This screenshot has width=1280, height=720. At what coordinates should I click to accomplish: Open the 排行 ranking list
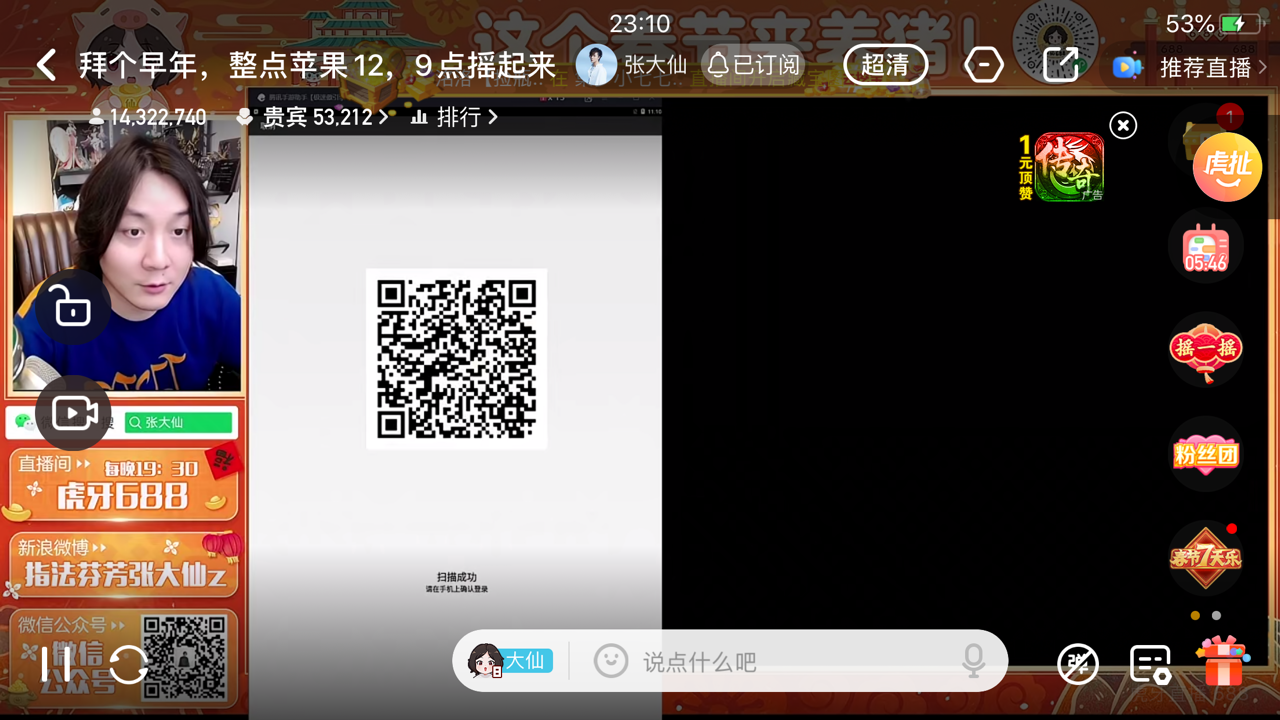455,117
